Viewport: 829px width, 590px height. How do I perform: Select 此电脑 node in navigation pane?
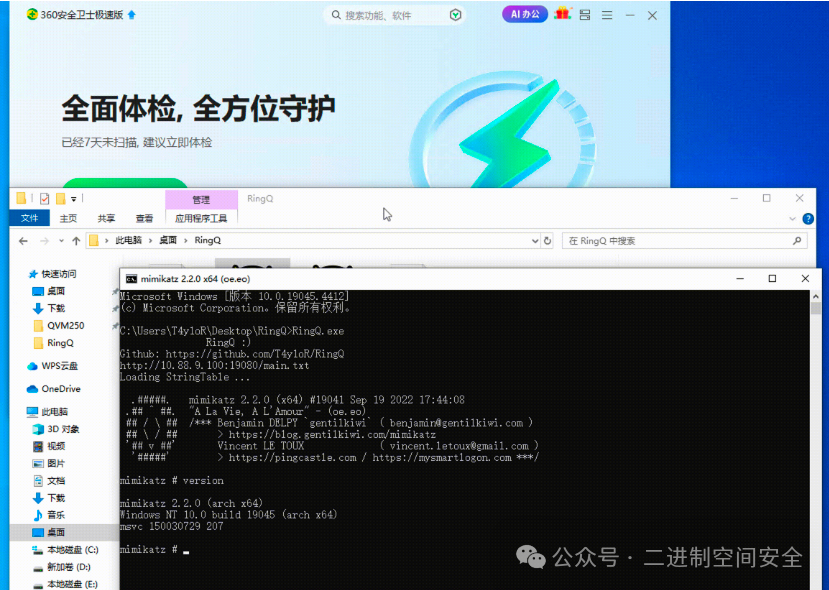pos(48,411)
